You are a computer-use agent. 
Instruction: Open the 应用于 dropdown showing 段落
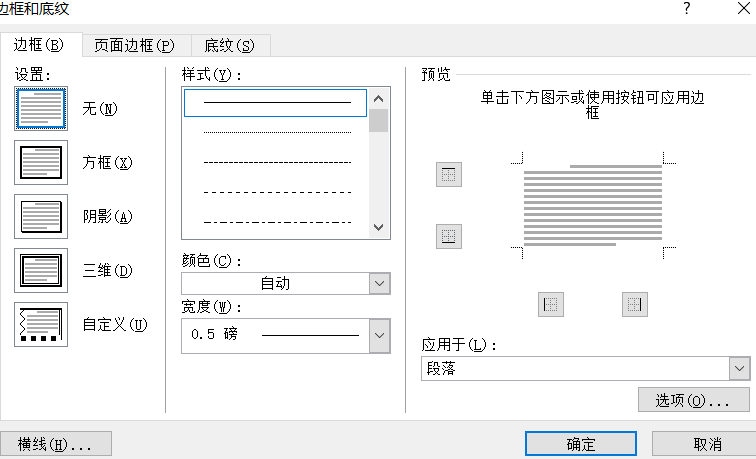click(x=586, y=369)
